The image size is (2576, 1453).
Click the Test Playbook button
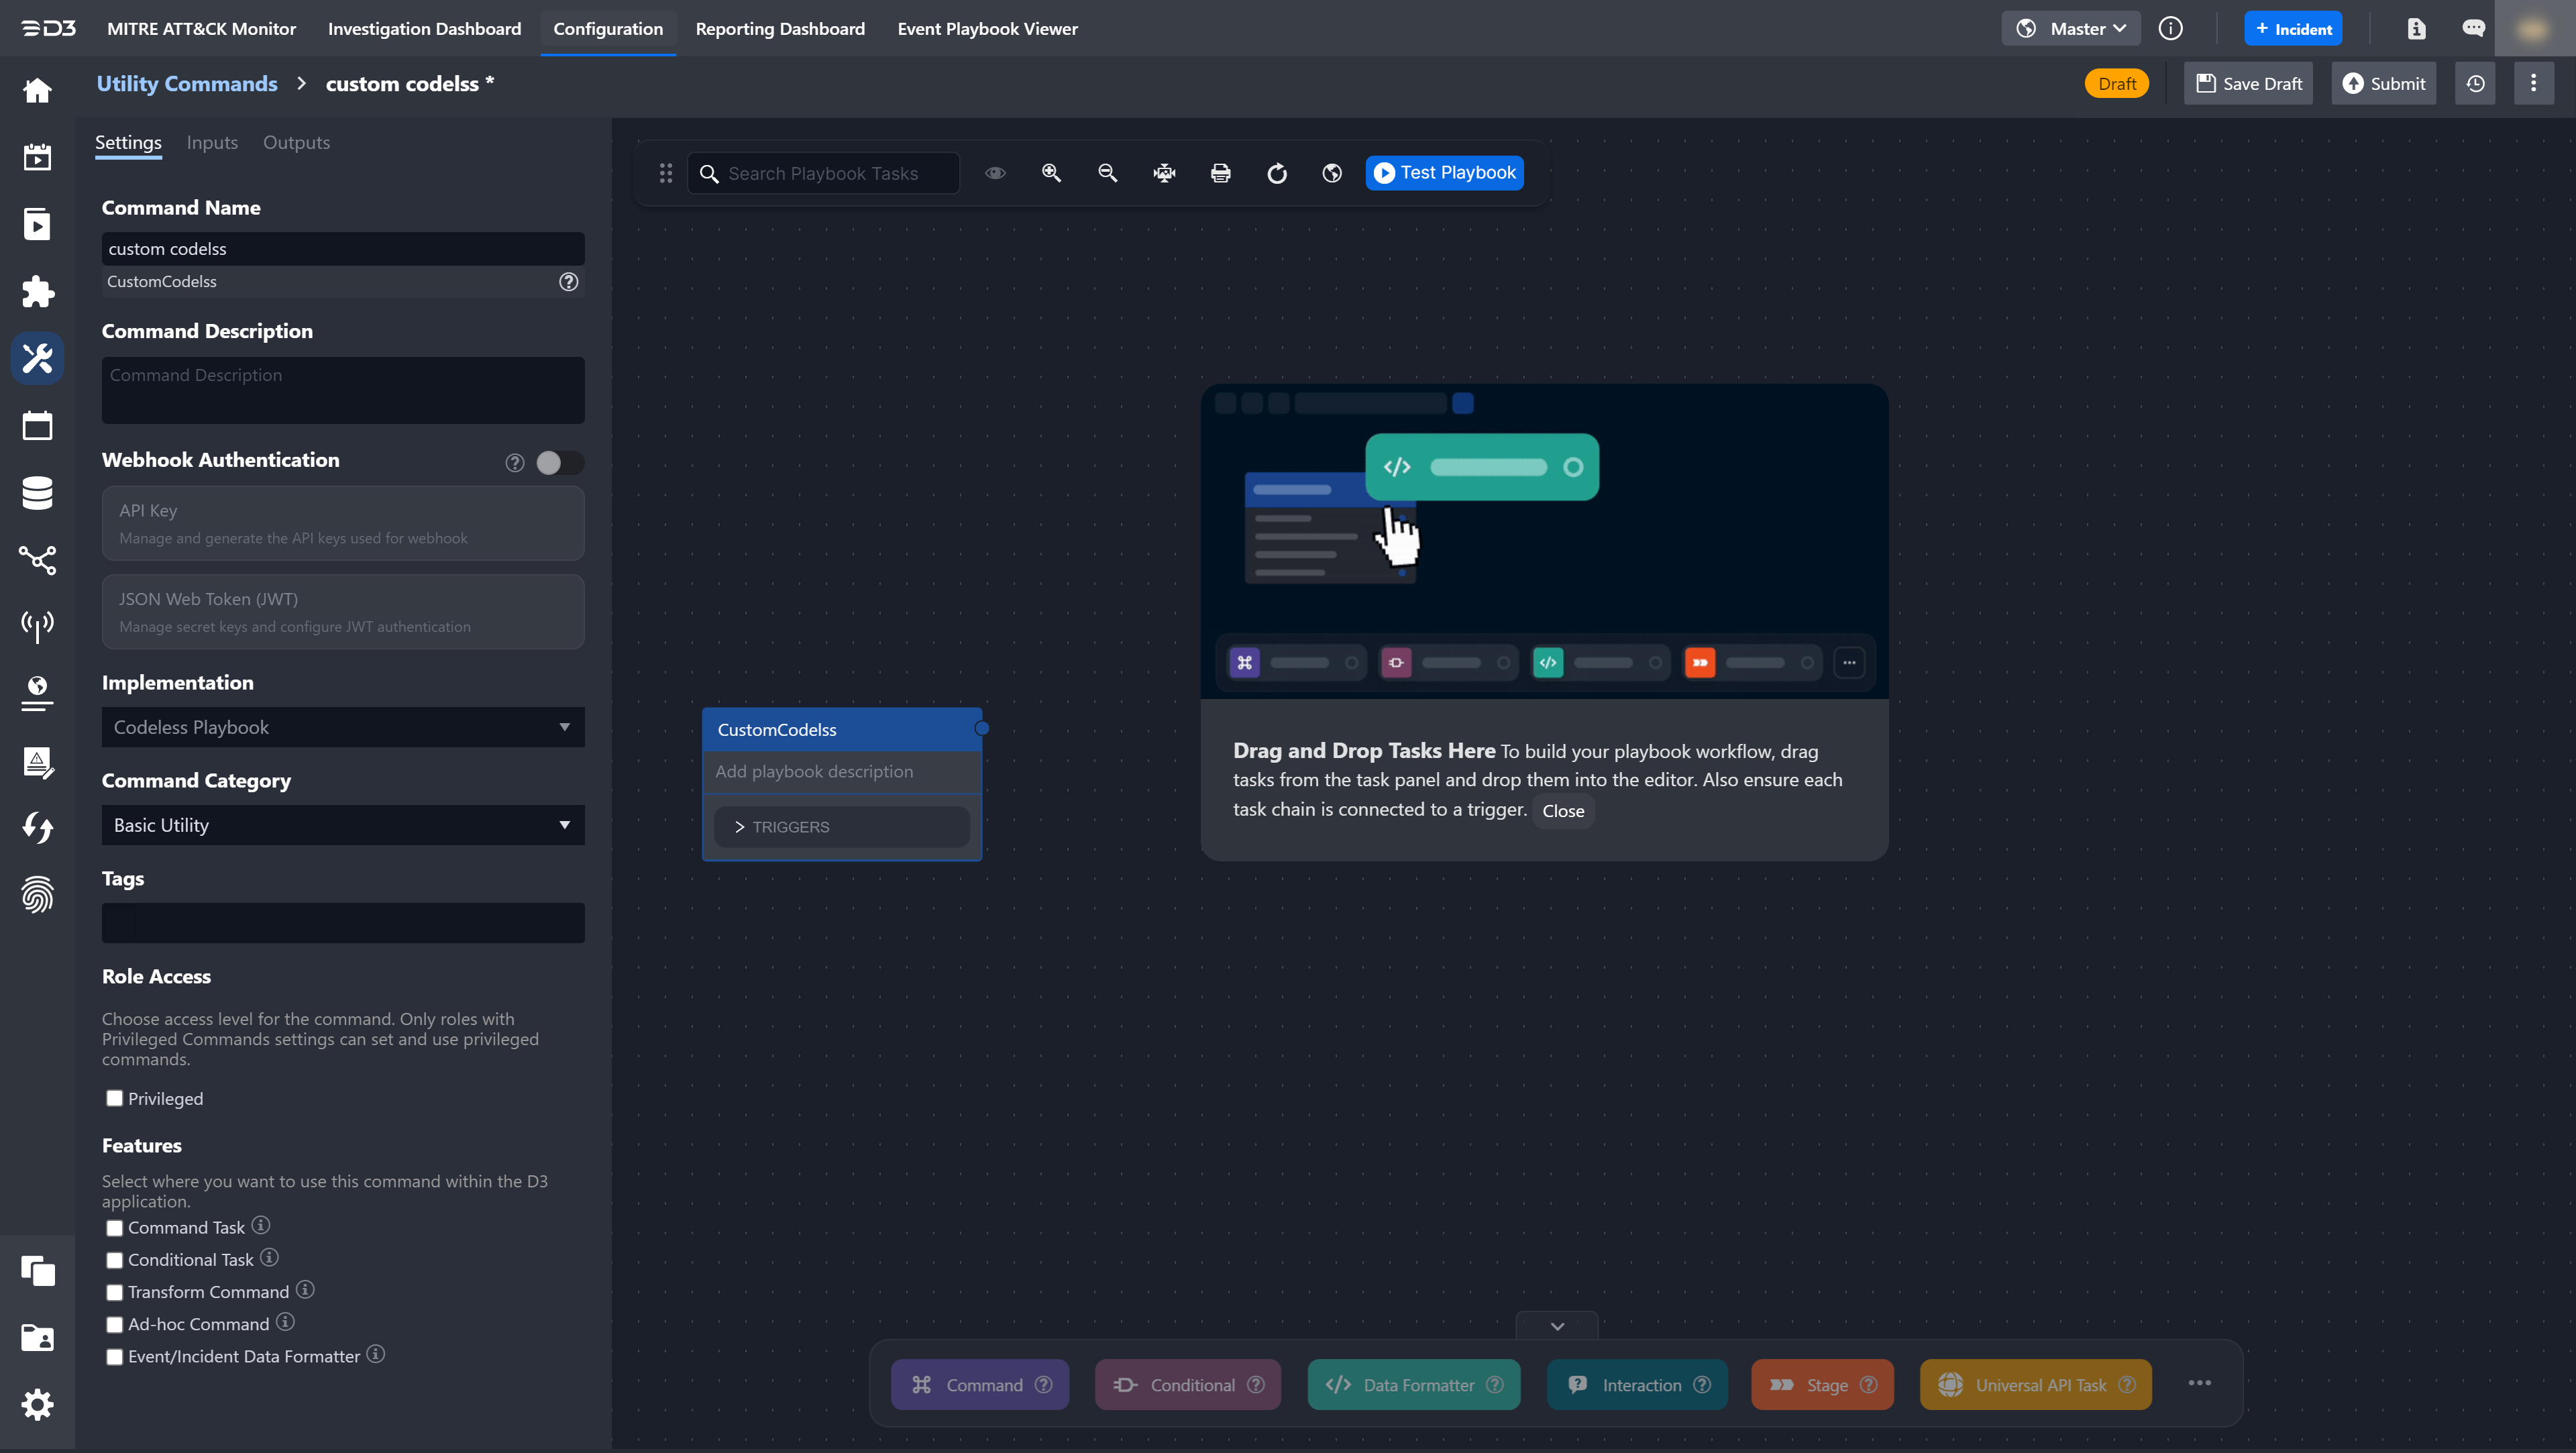coord(1444,173)
